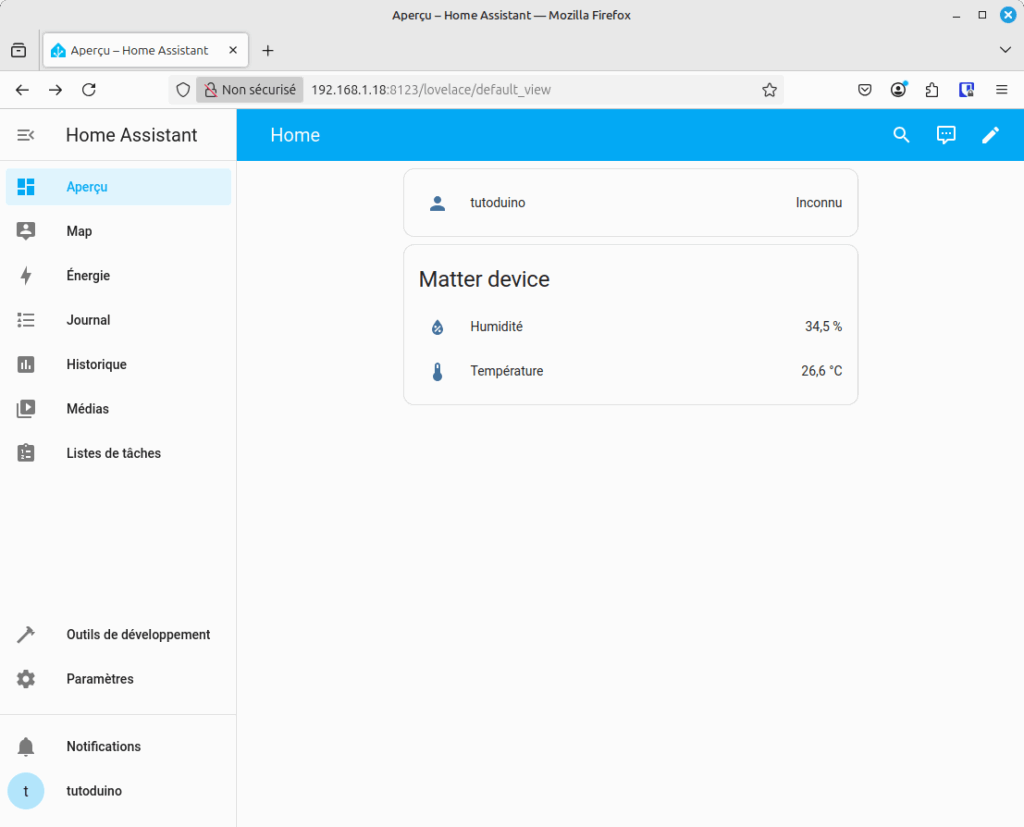
Task: Open Firefox View icon left of tabs
Action: click(18, 50)
